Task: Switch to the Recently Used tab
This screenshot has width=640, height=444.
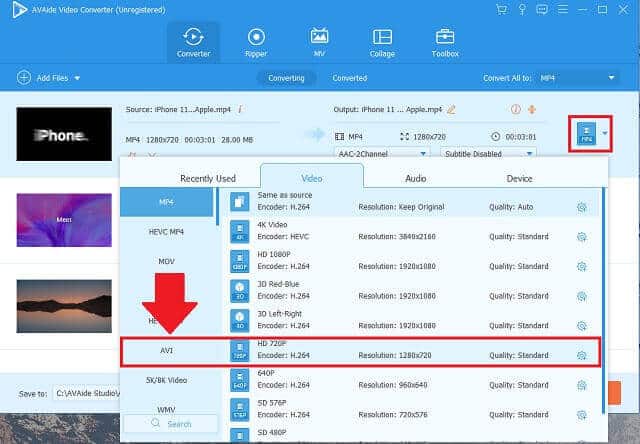Action: click(208, 178)
